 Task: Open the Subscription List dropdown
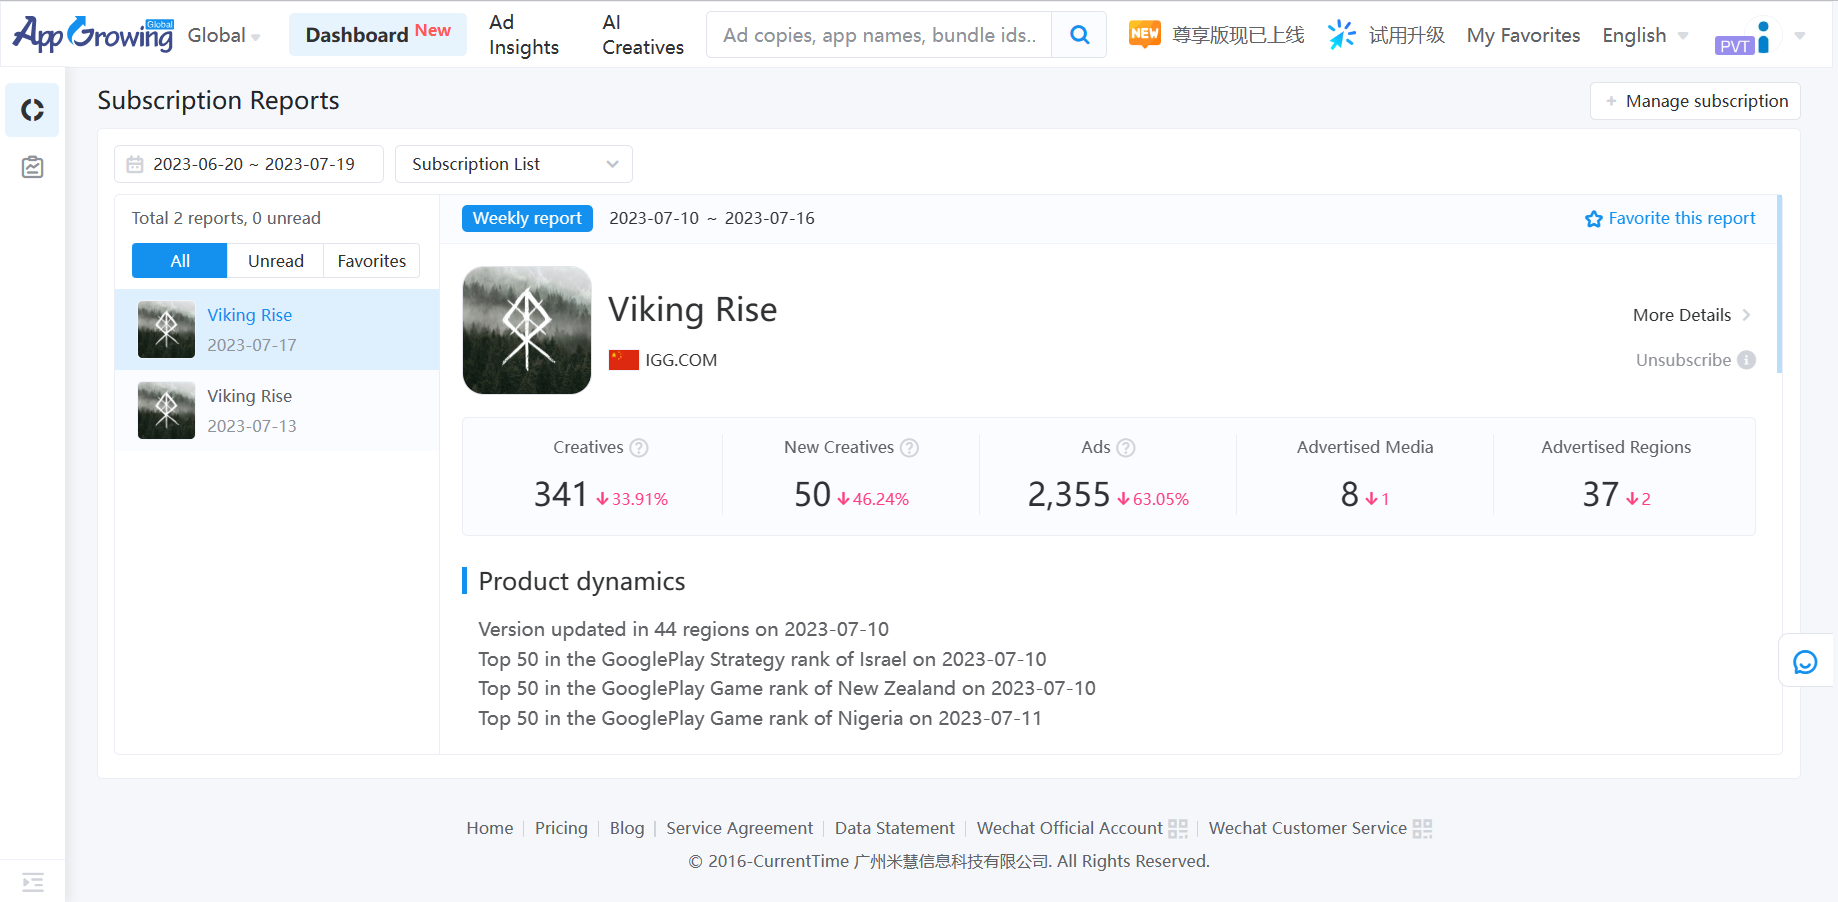coord(514,164)
